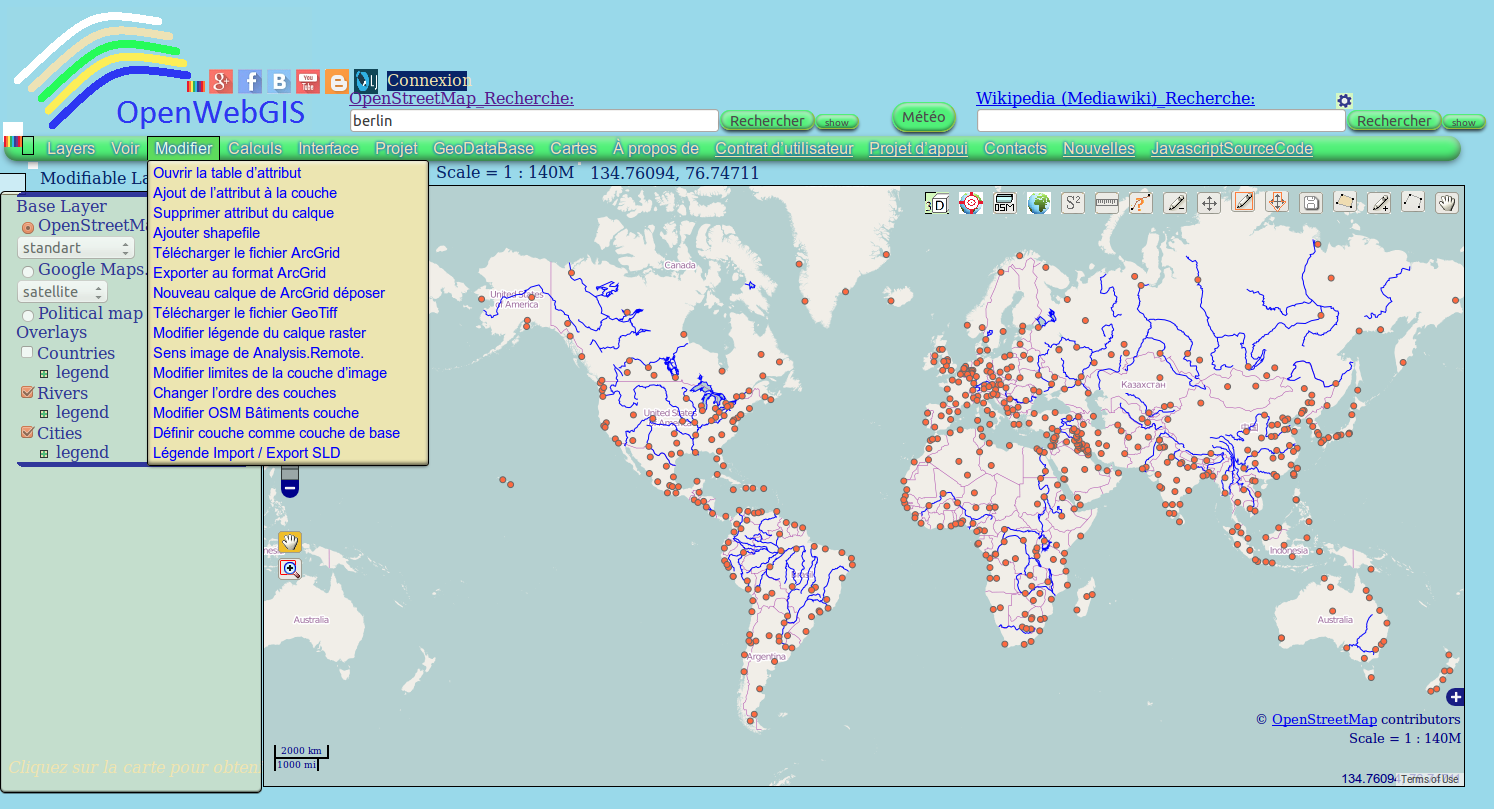Open the Layers menu
Viewport: 1494px width, 809px height.
tap(71, 149)
